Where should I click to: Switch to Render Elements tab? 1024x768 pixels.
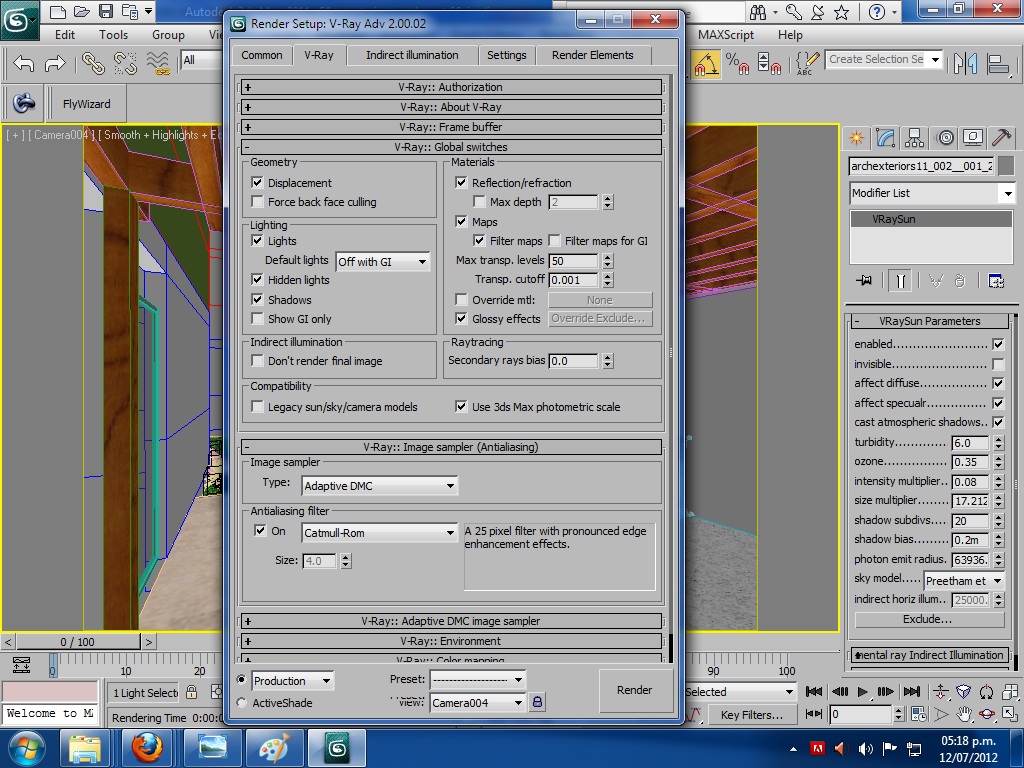pyautogui.click(x=592, y=55)
